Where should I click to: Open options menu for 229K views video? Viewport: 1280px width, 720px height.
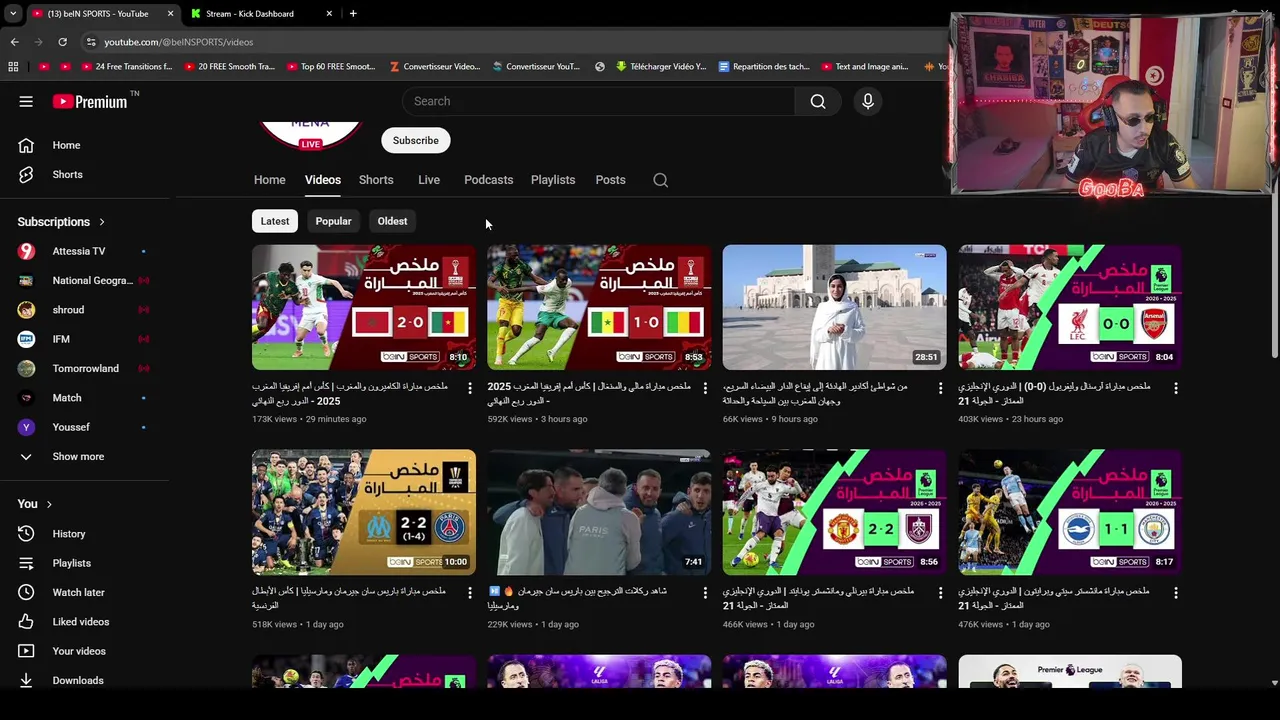click(x=705, y=593)
